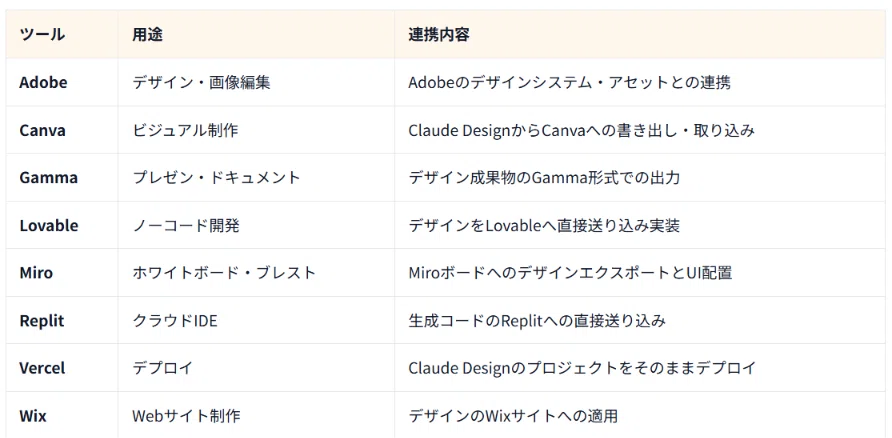Click the ツール column header
The height and width of the screenshot is (438, 892).
click(x=62, y=35)
